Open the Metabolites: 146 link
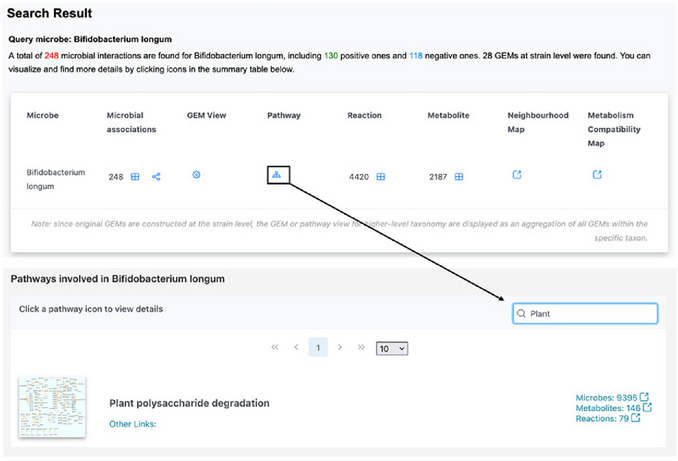Image resolution: width=678 pixels, height=461 pixels. (x=613, y=408)
